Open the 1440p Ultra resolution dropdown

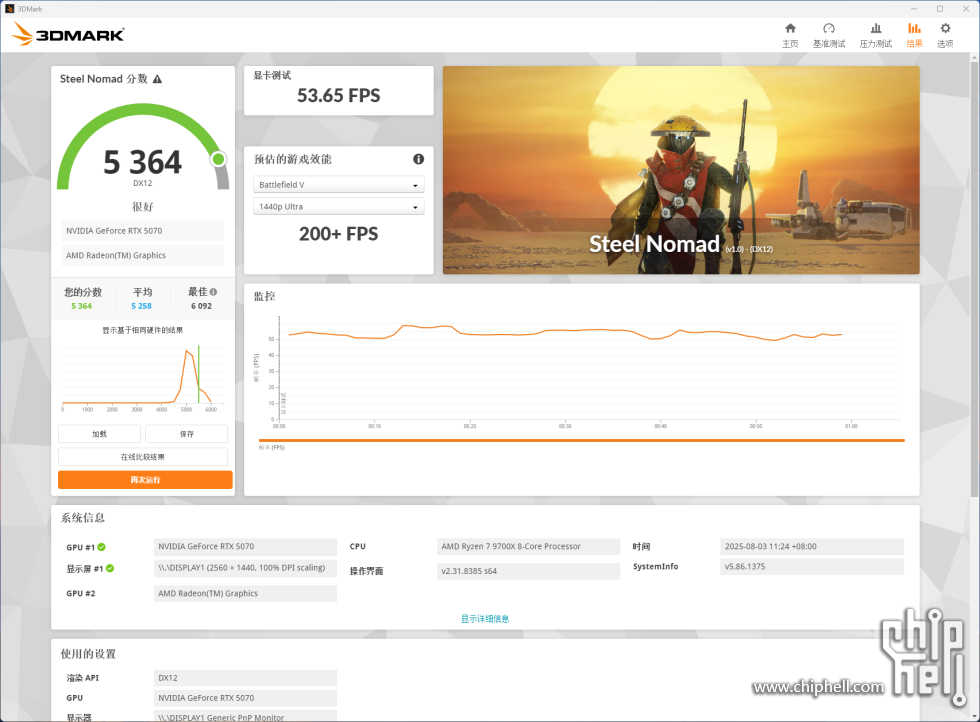339,206
